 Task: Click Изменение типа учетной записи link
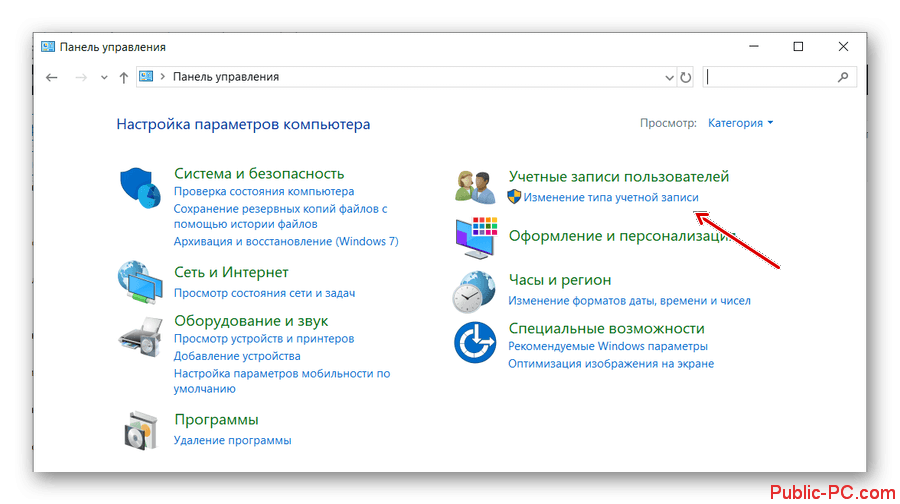coord(611,197)
